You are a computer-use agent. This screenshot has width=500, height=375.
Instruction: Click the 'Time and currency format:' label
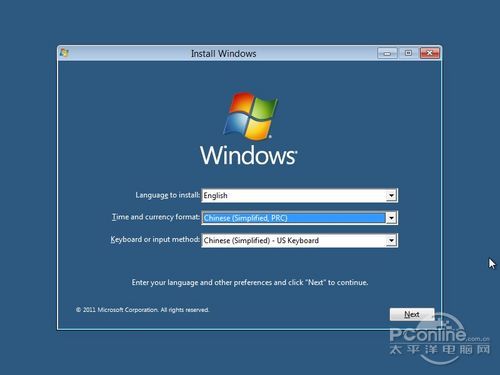tap(156, 217)
